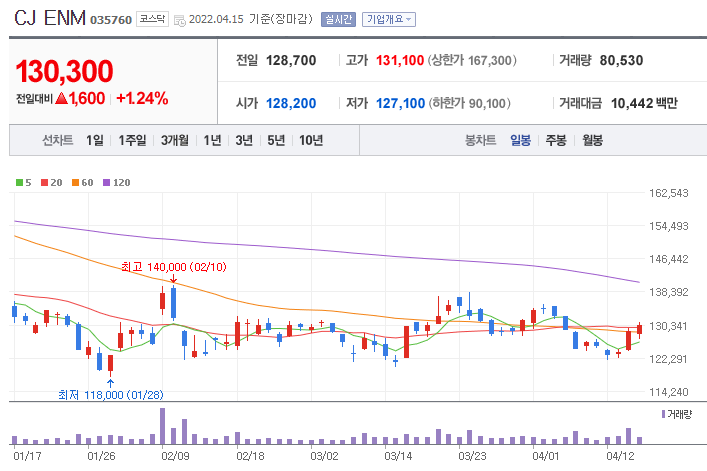Click the 저가 value 127,100
707x471 pixels.
click(400, 103)
